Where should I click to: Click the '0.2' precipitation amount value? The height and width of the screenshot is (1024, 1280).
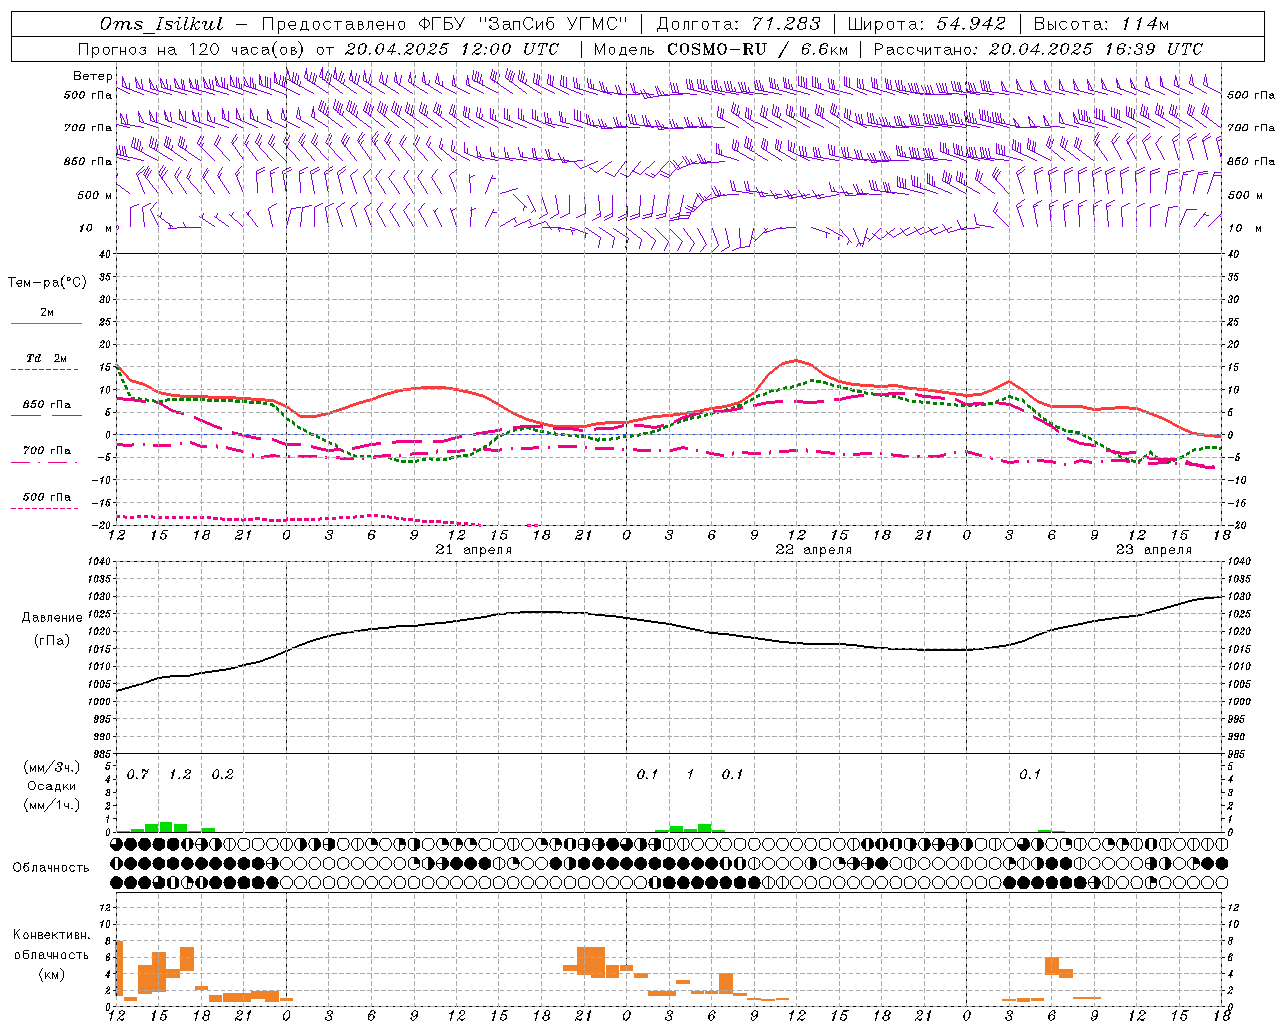pyautogui.click(x=223, y=775)
